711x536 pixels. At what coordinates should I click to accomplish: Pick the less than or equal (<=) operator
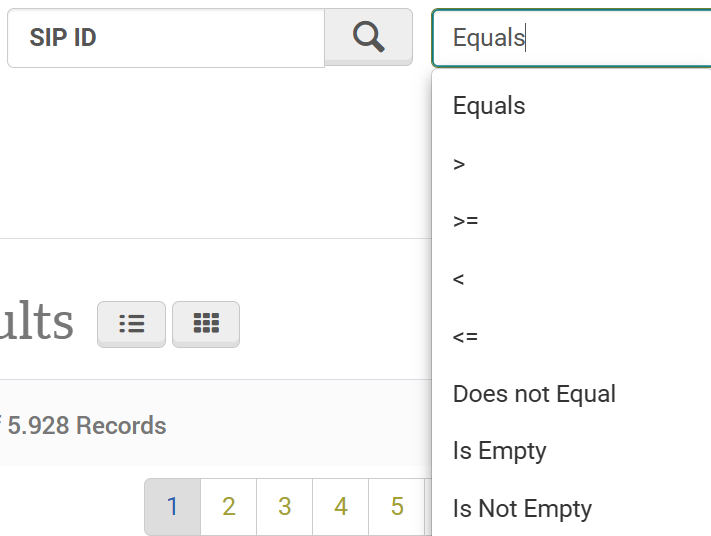point(465,336)
